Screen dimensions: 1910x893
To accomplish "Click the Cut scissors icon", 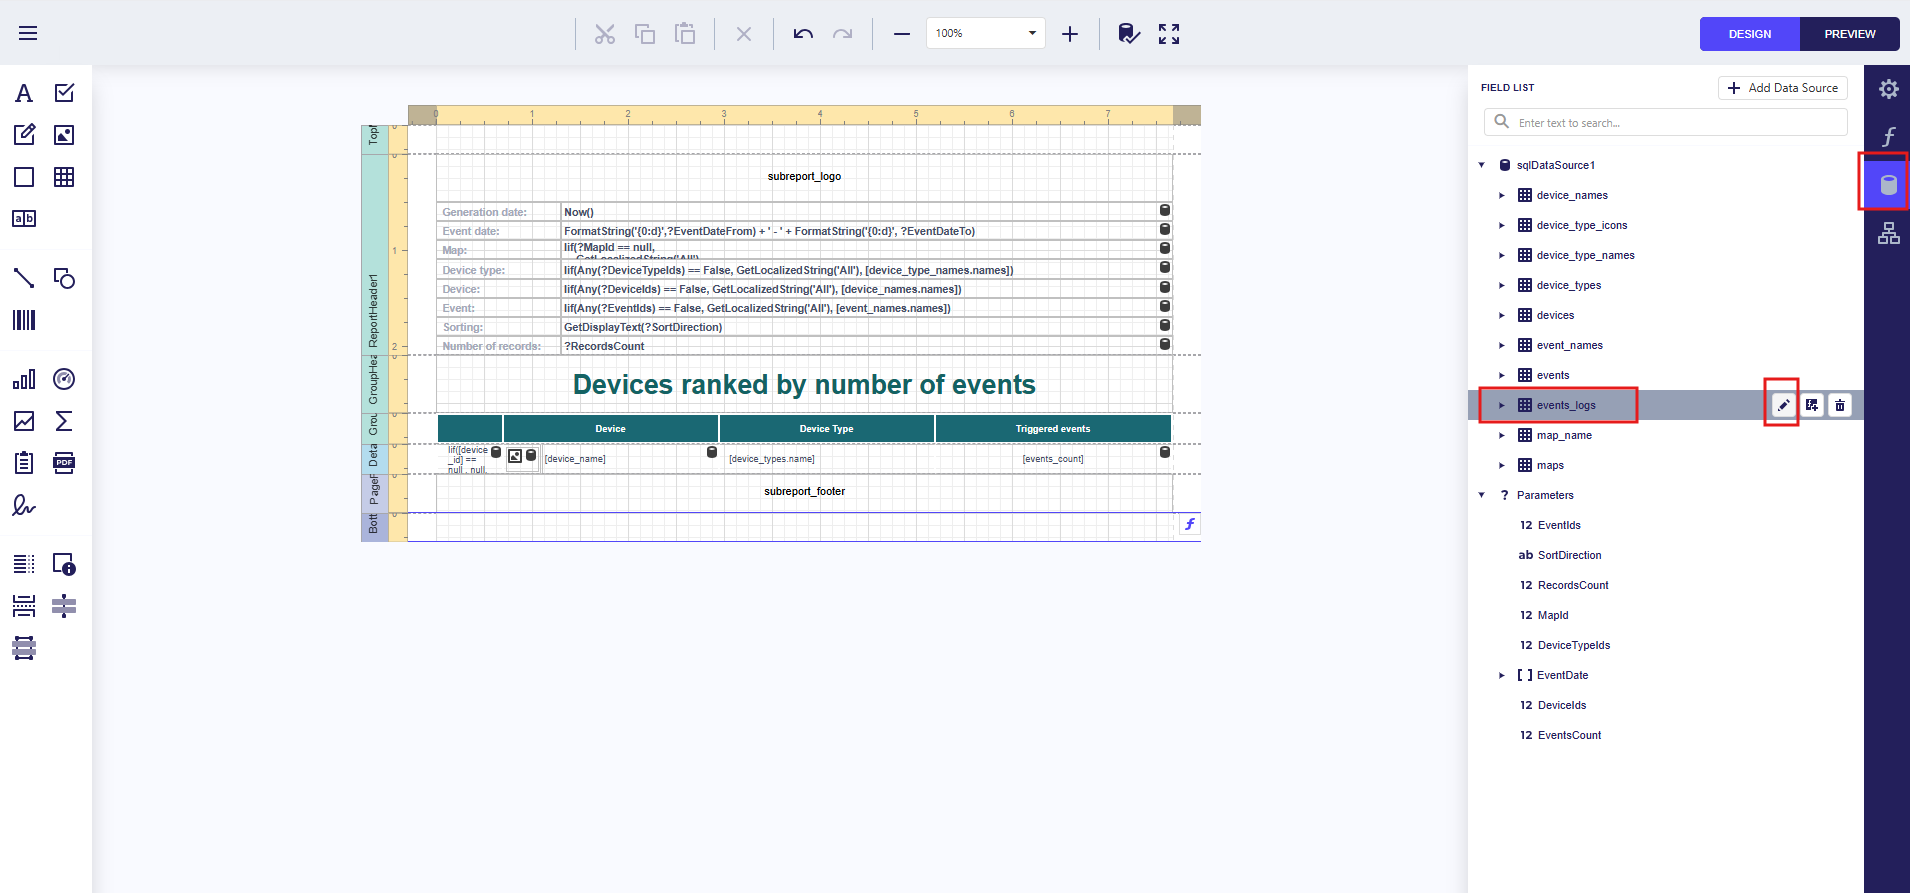I will click(x=604, y=34).
